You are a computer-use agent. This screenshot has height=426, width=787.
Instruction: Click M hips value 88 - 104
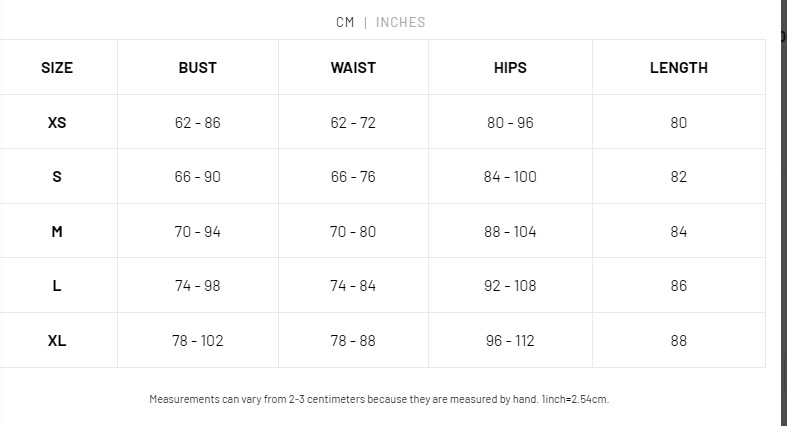tap(510, 231)
